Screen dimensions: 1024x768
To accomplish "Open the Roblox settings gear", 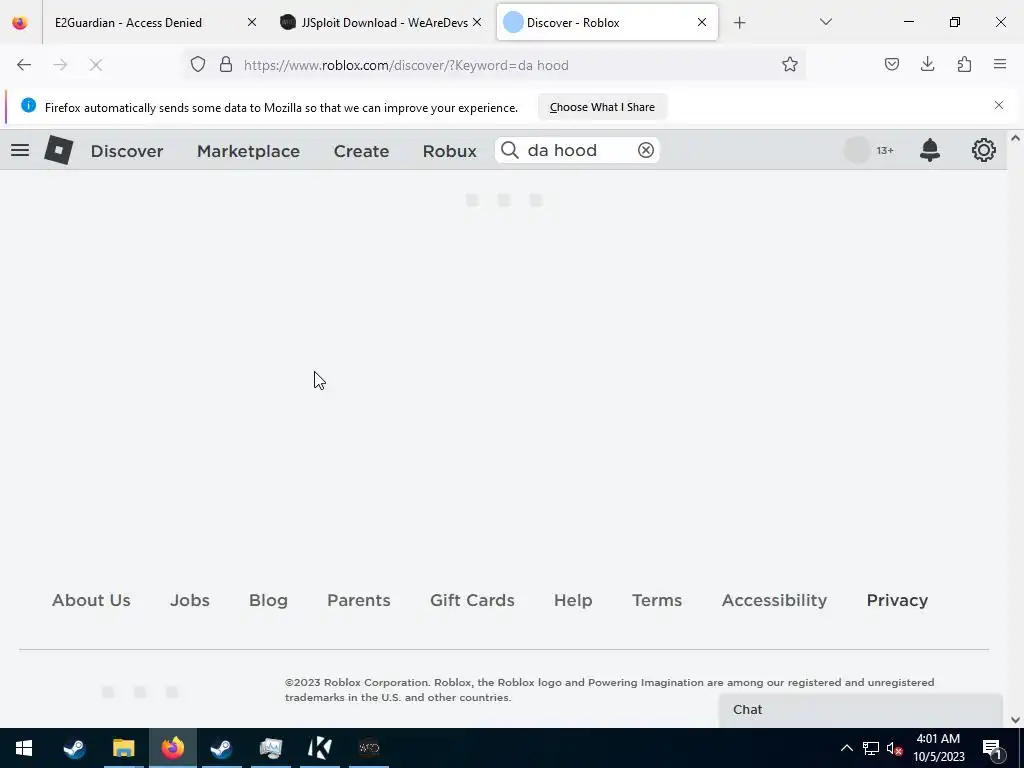I will pyautogui.click(x=984, y=150).
